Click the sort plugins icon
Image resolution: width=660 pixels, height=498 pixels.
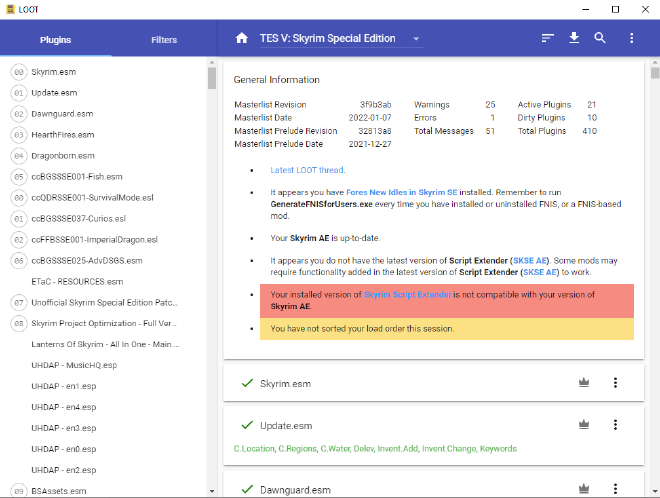tap(547, 39)
